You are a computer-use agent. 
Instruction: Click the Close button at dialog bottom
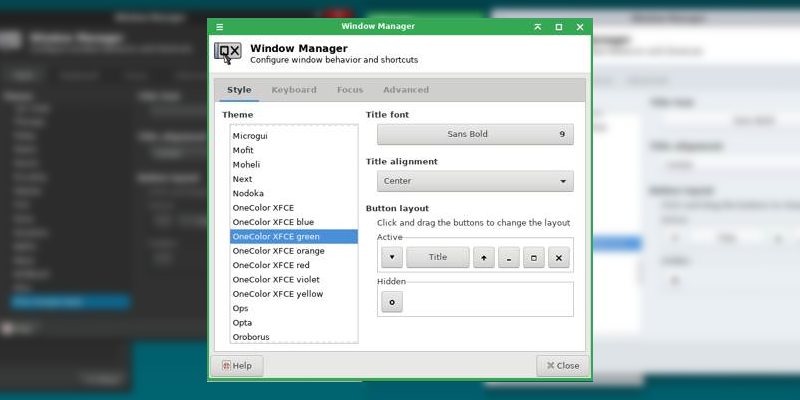561,365
